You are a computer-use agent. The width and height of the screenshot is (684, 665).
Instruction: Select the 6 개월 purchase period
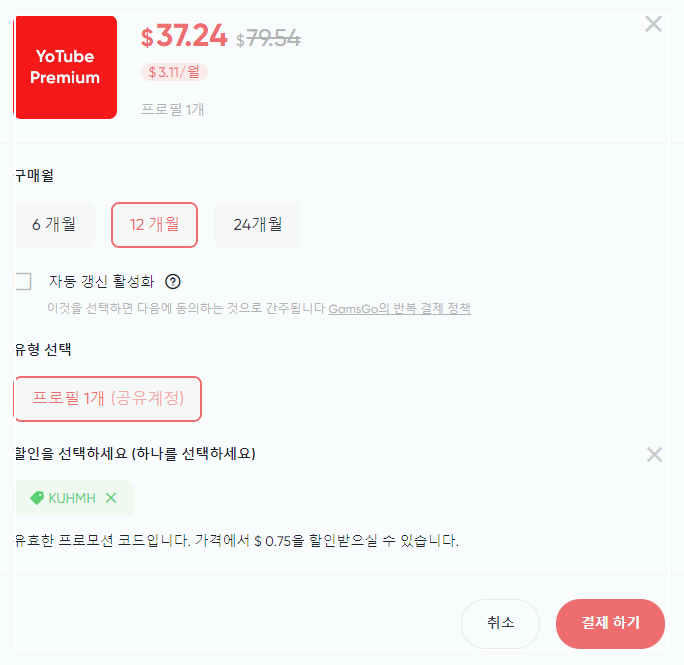click(x=55, y=225)
